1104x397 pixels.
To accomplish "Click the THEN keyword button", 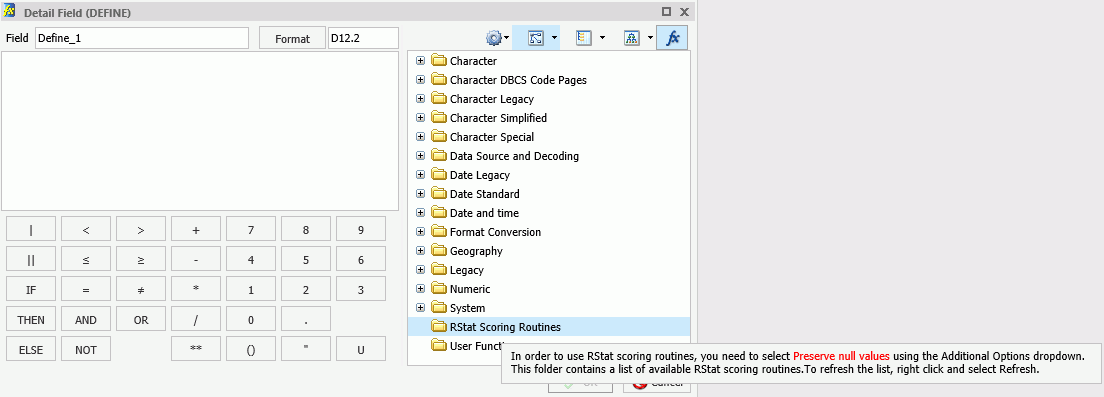I will tap(31, 319).
